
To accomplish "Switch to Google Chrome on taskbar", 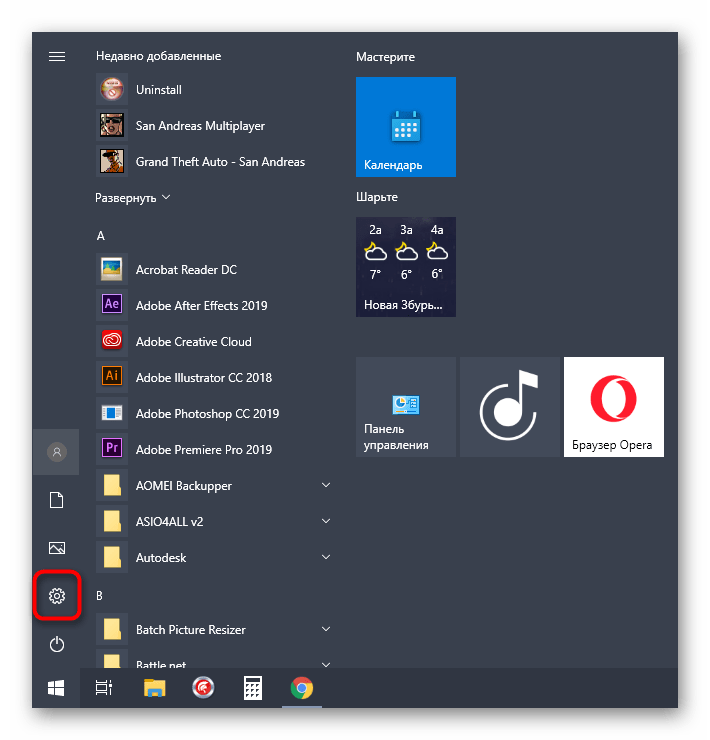I will [x=302, y=688].
